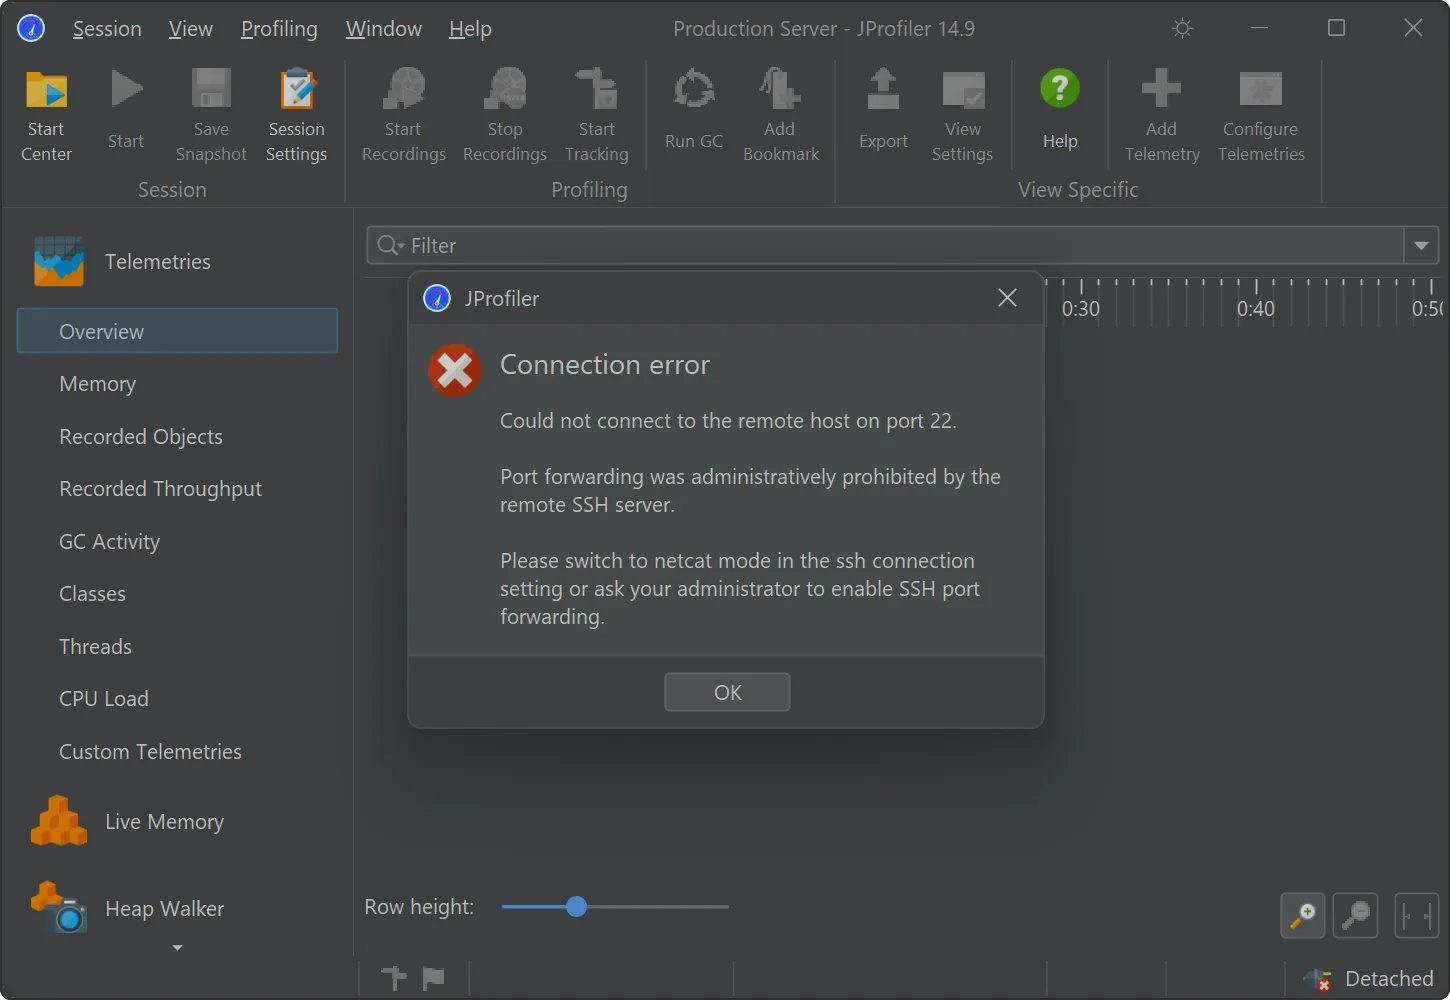Click the signpost icon in status bar
This screenshot has height=1000, width=1450.
(394, 978)
